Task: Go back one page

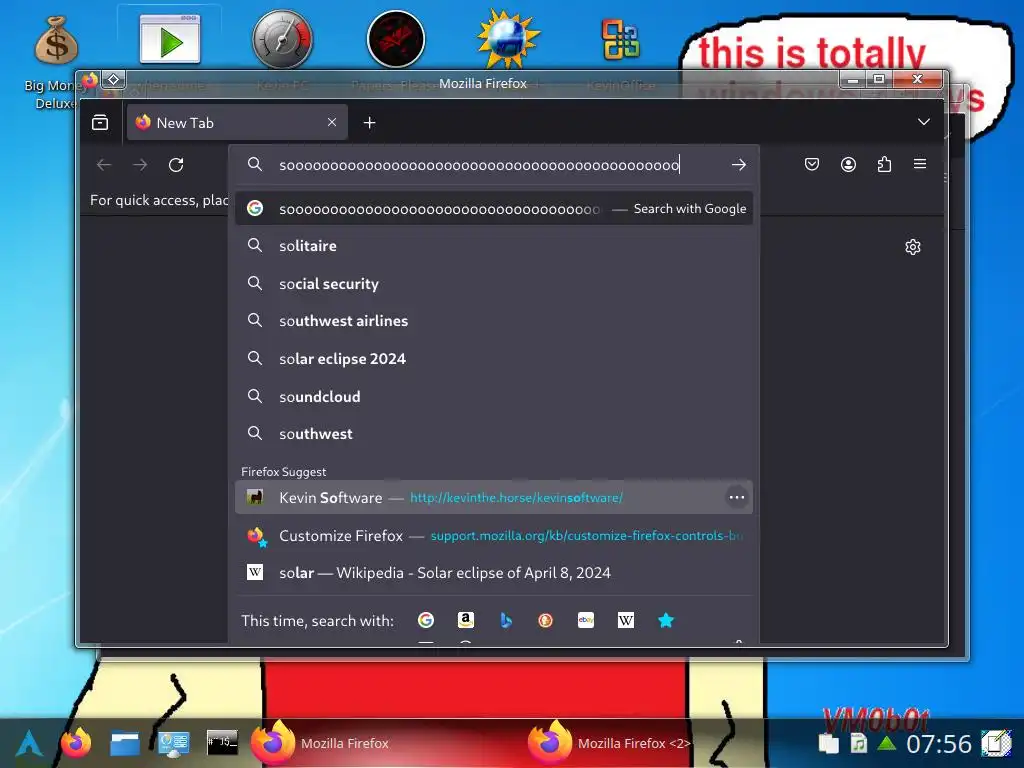Action: [104, 165]
